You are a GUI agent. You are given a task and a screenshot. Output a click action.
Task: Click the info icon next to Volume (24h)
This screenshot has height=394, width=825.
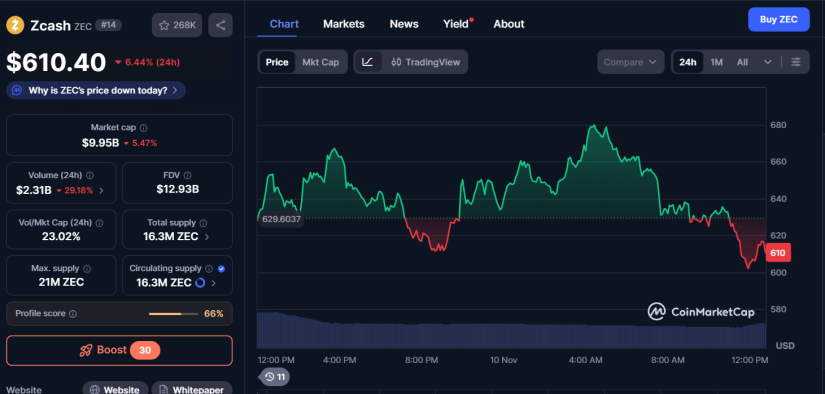pyautogui.click(x=90, y=175)
